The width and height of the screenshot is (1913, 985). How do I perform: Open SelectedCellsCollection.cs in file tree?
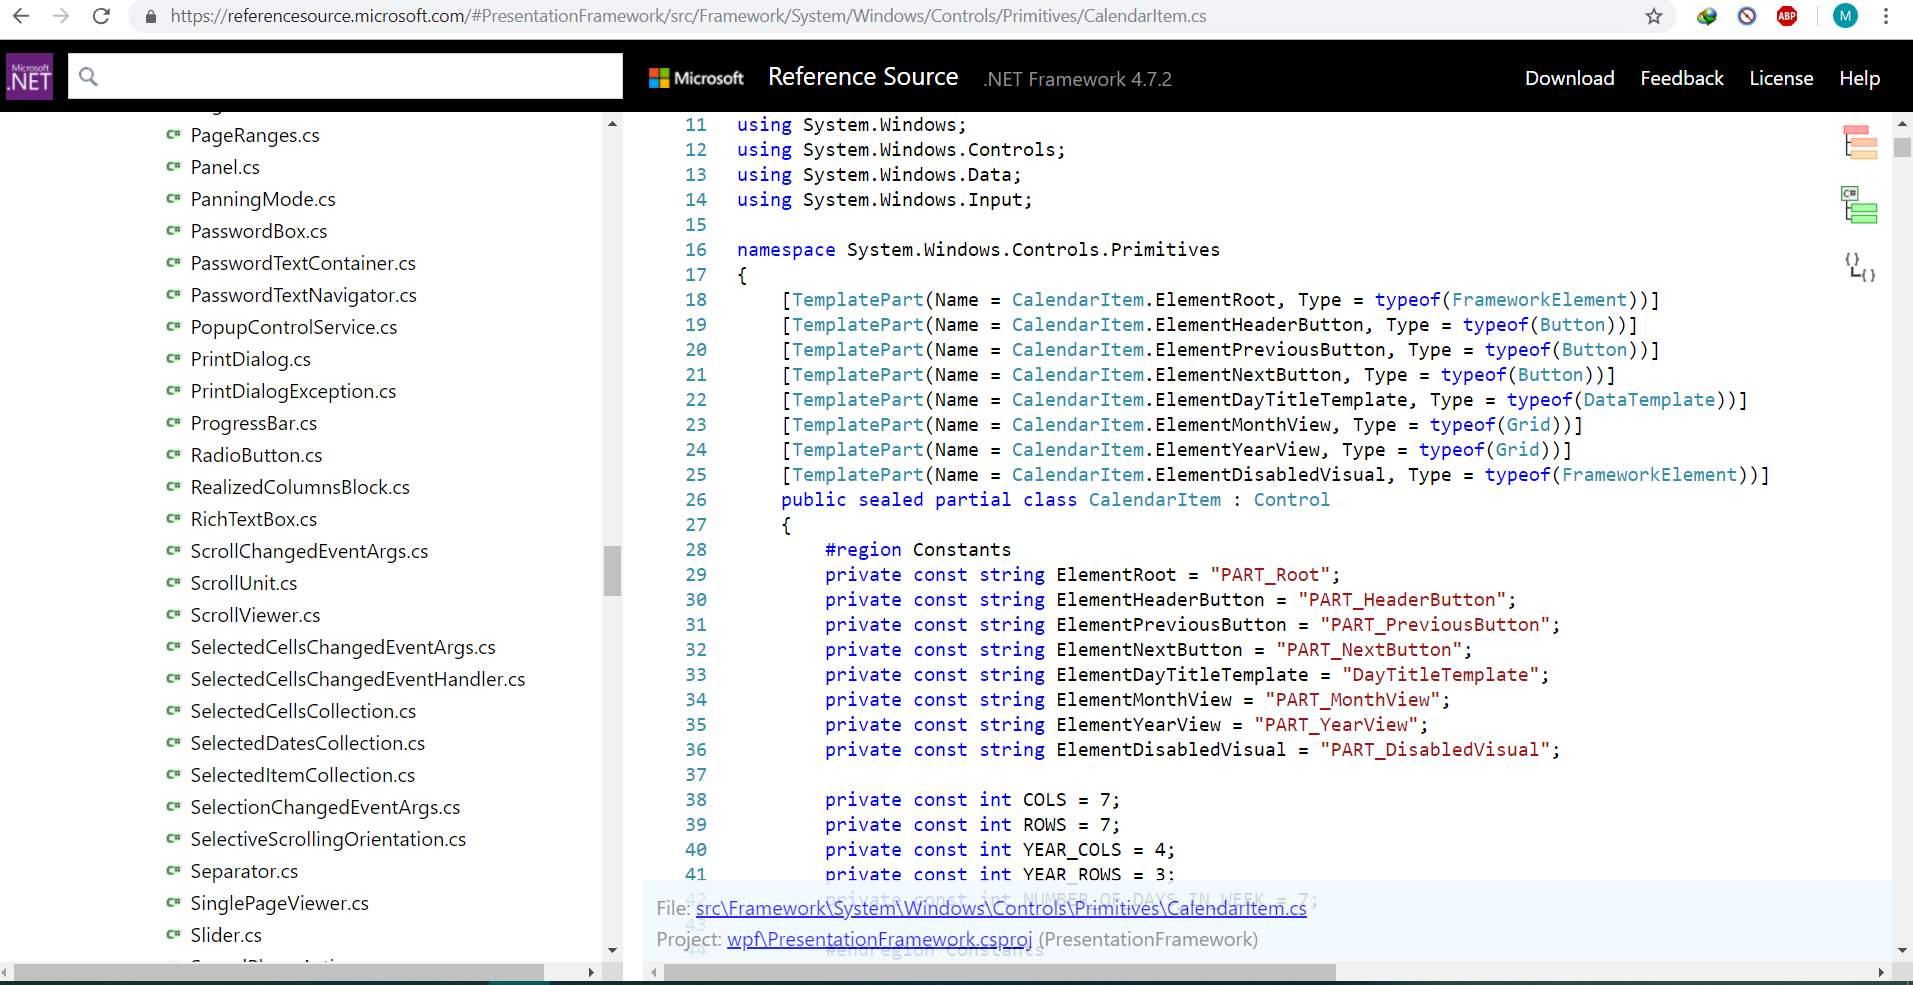tap(303, 711)
